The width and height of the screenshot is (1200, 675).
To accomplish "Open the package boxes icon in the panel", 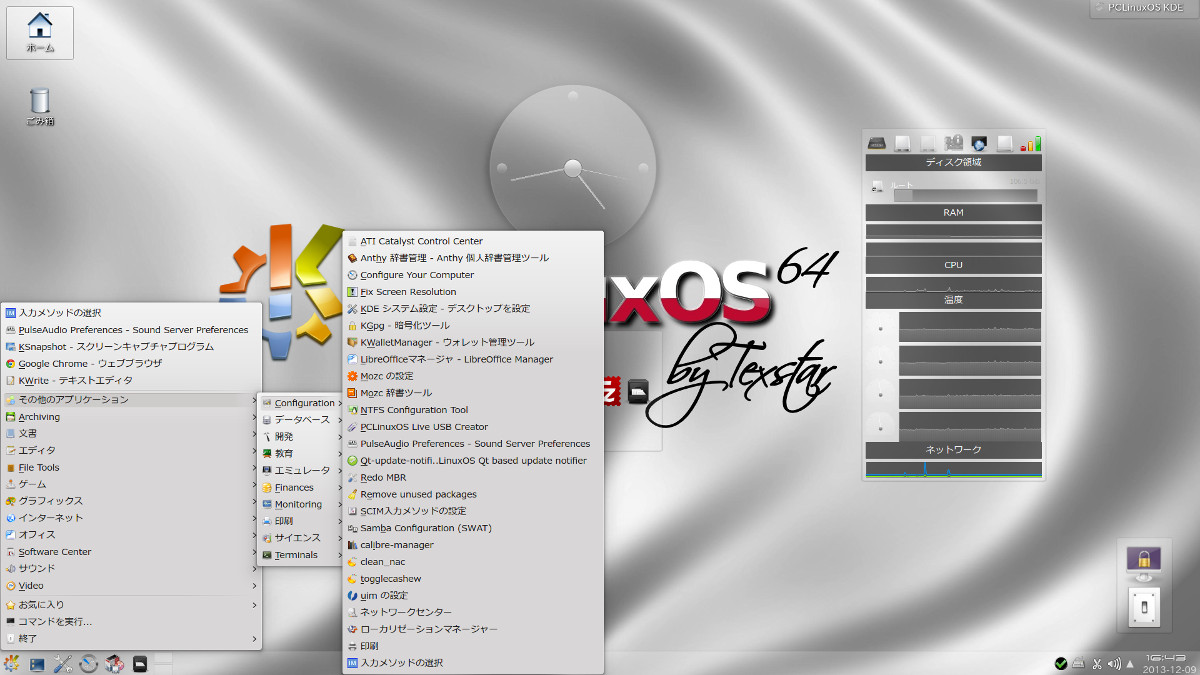I will pos(115,663).
